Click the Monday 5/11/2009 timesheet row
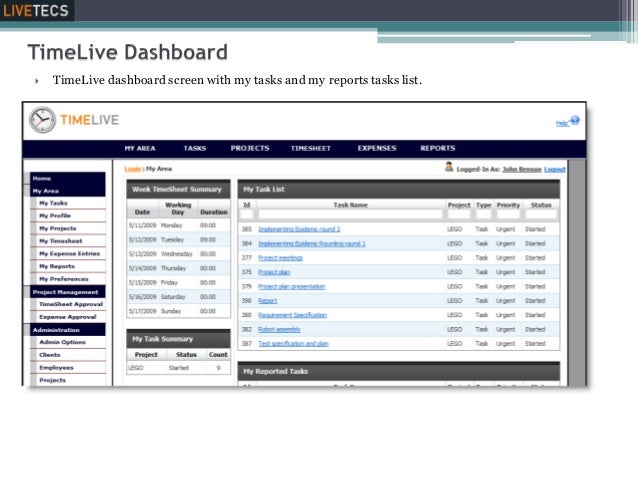This screenshot has width=638, height=479. (x=179, y=225)
